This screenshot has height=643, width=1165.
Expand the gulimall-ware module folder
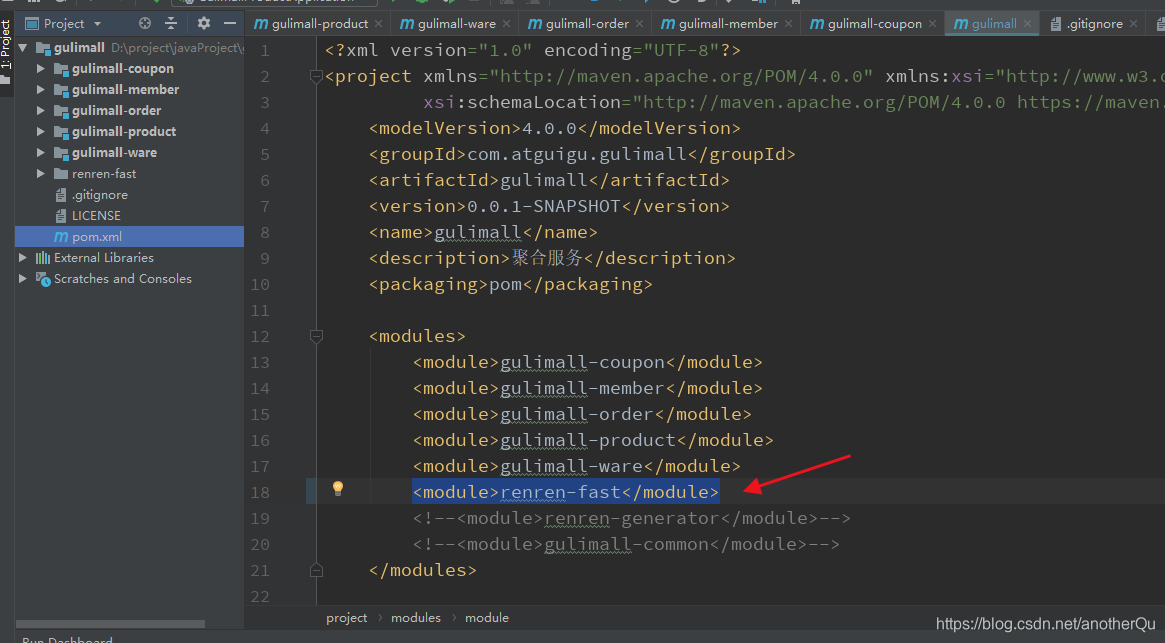tap(41, 152)
